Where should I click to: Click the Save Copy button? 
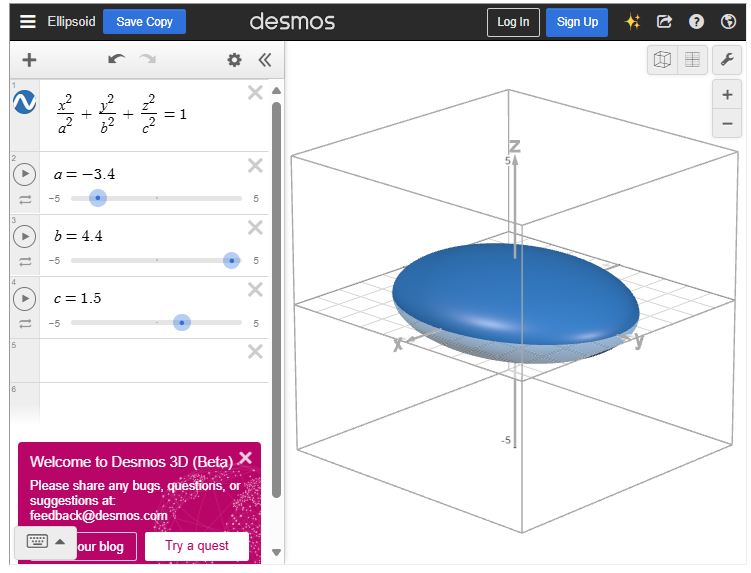pos(144,21)
